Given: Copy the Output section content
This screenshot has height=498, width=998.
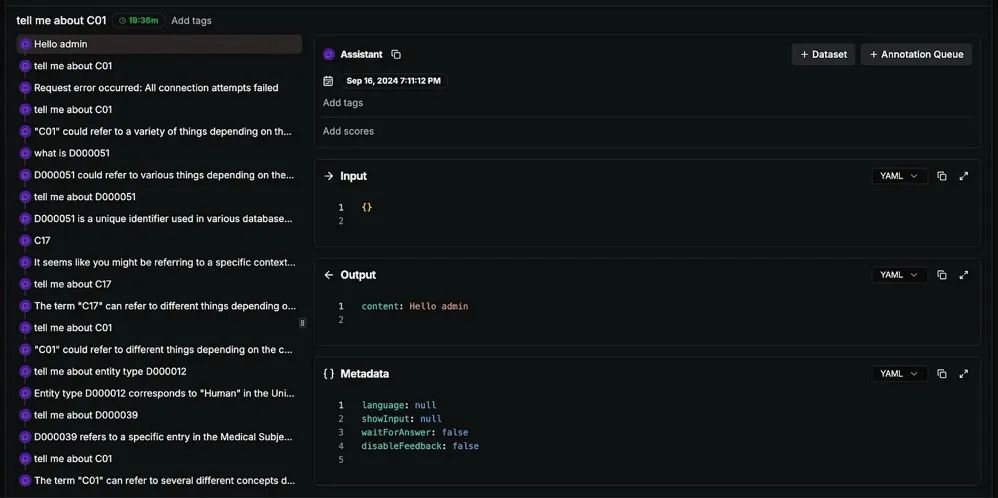Looking at the screenshot, I should (942, 275).
